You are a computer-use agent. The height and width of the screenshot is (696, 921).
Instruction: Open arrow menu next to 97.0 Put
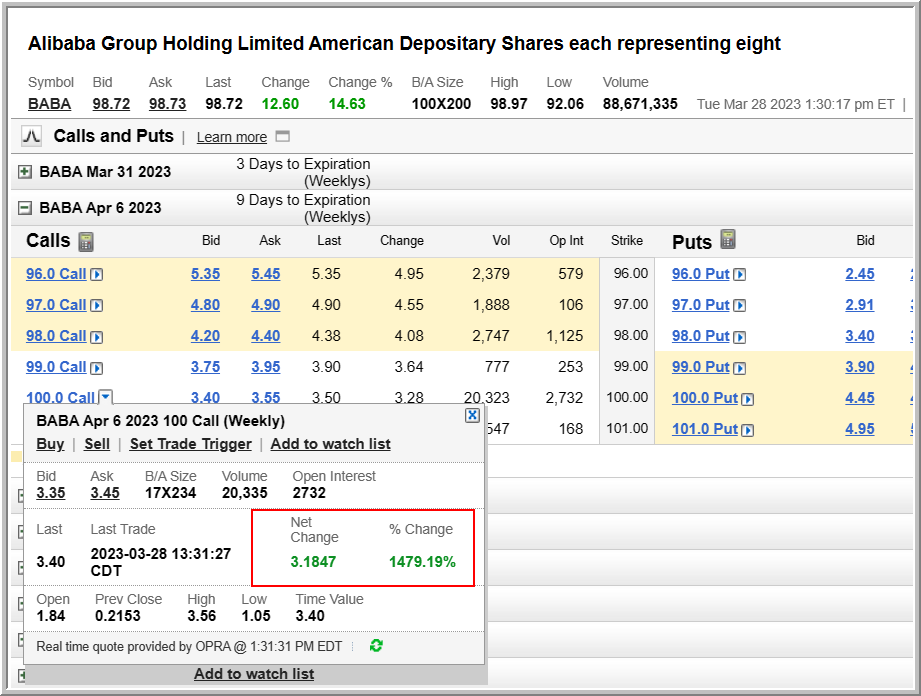(740, 305)
